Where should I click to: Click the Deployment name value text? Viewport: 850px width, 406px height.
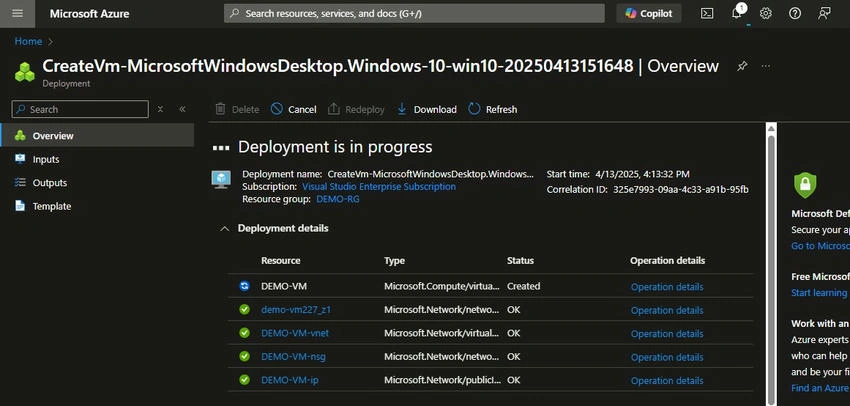click(x=430, y=174)
